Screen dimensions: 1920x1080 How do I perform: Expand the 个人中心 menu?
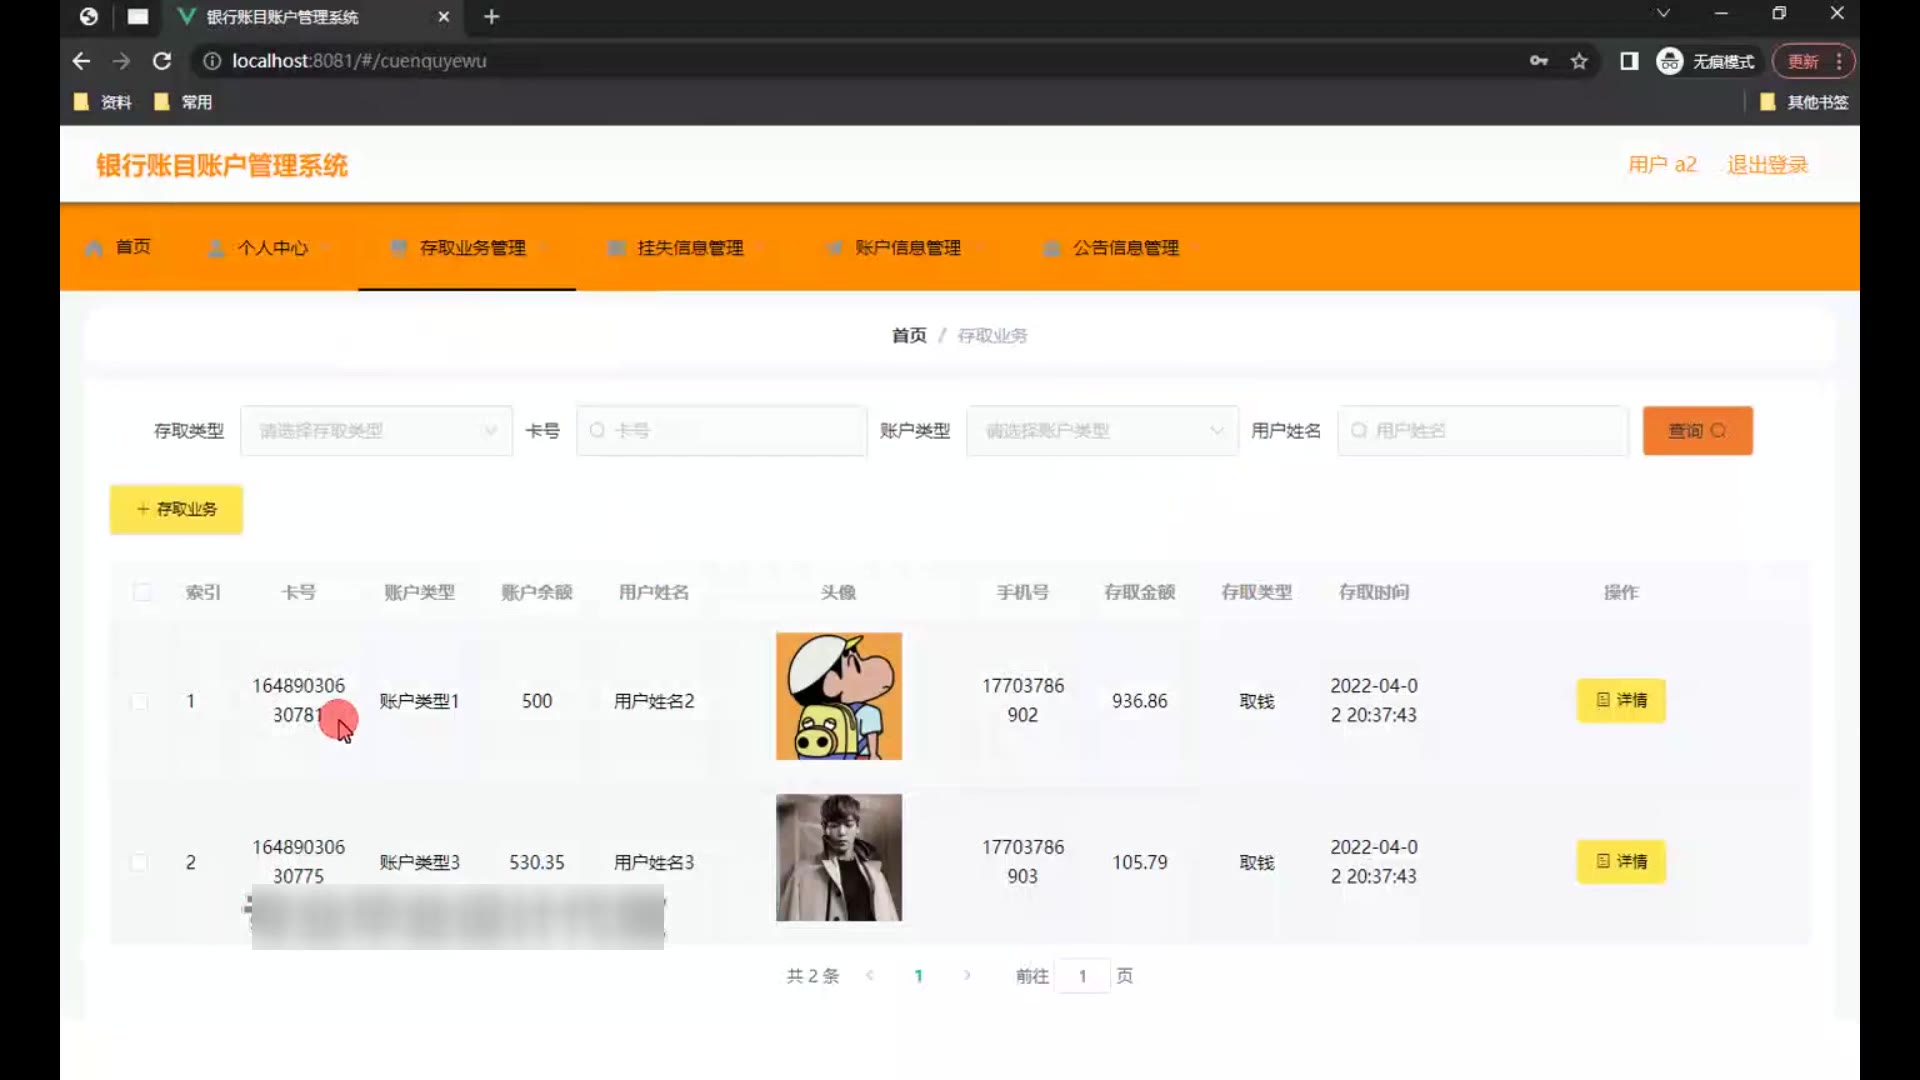(x=272, y=248)
